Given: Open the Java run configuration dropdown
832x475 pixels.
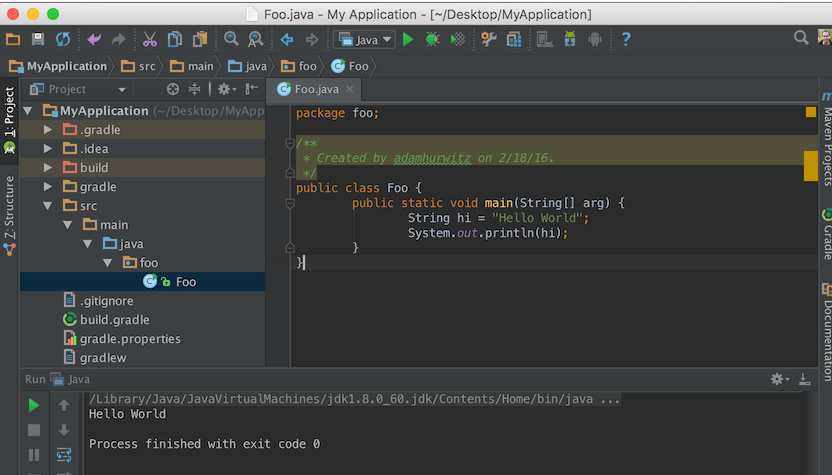Looking at the screenshot, I should 362,39.
